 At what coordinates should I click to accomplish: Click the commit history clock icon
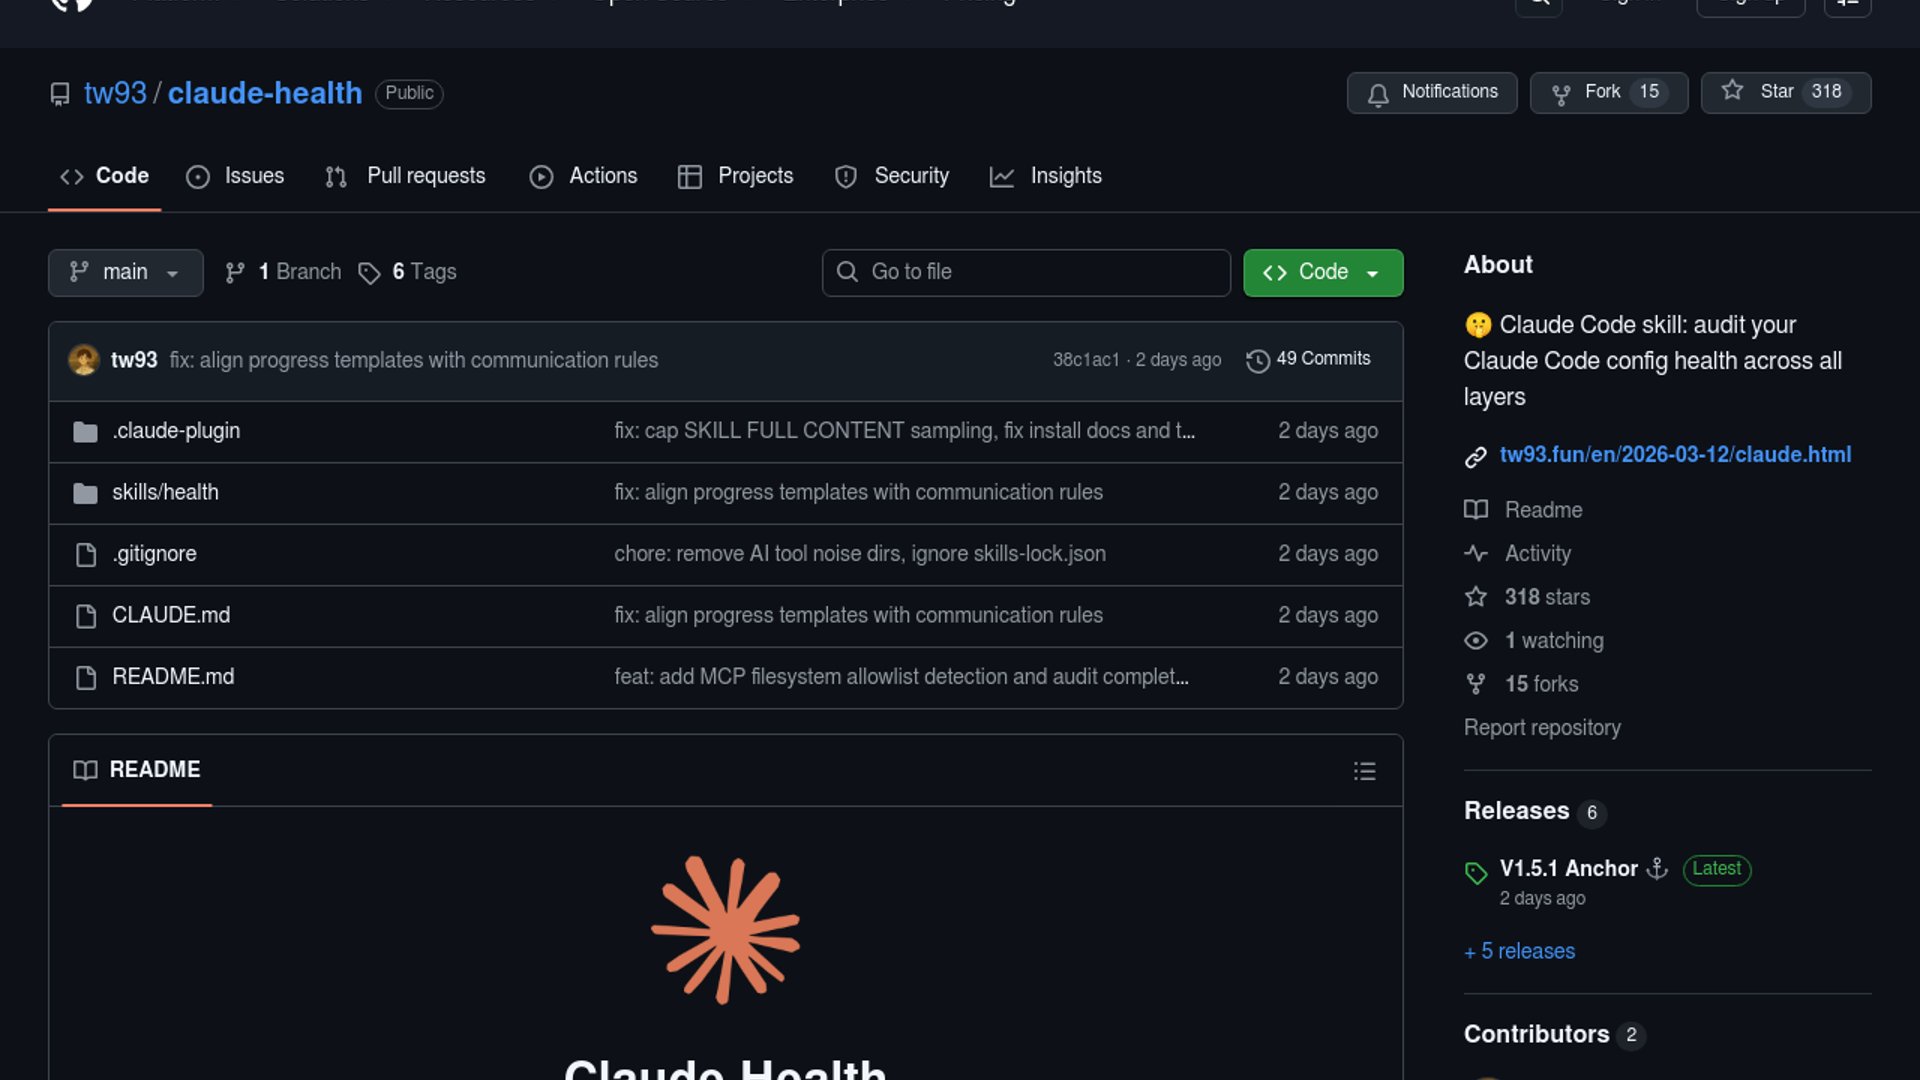pyautogui.click(x=1257, y=360)
